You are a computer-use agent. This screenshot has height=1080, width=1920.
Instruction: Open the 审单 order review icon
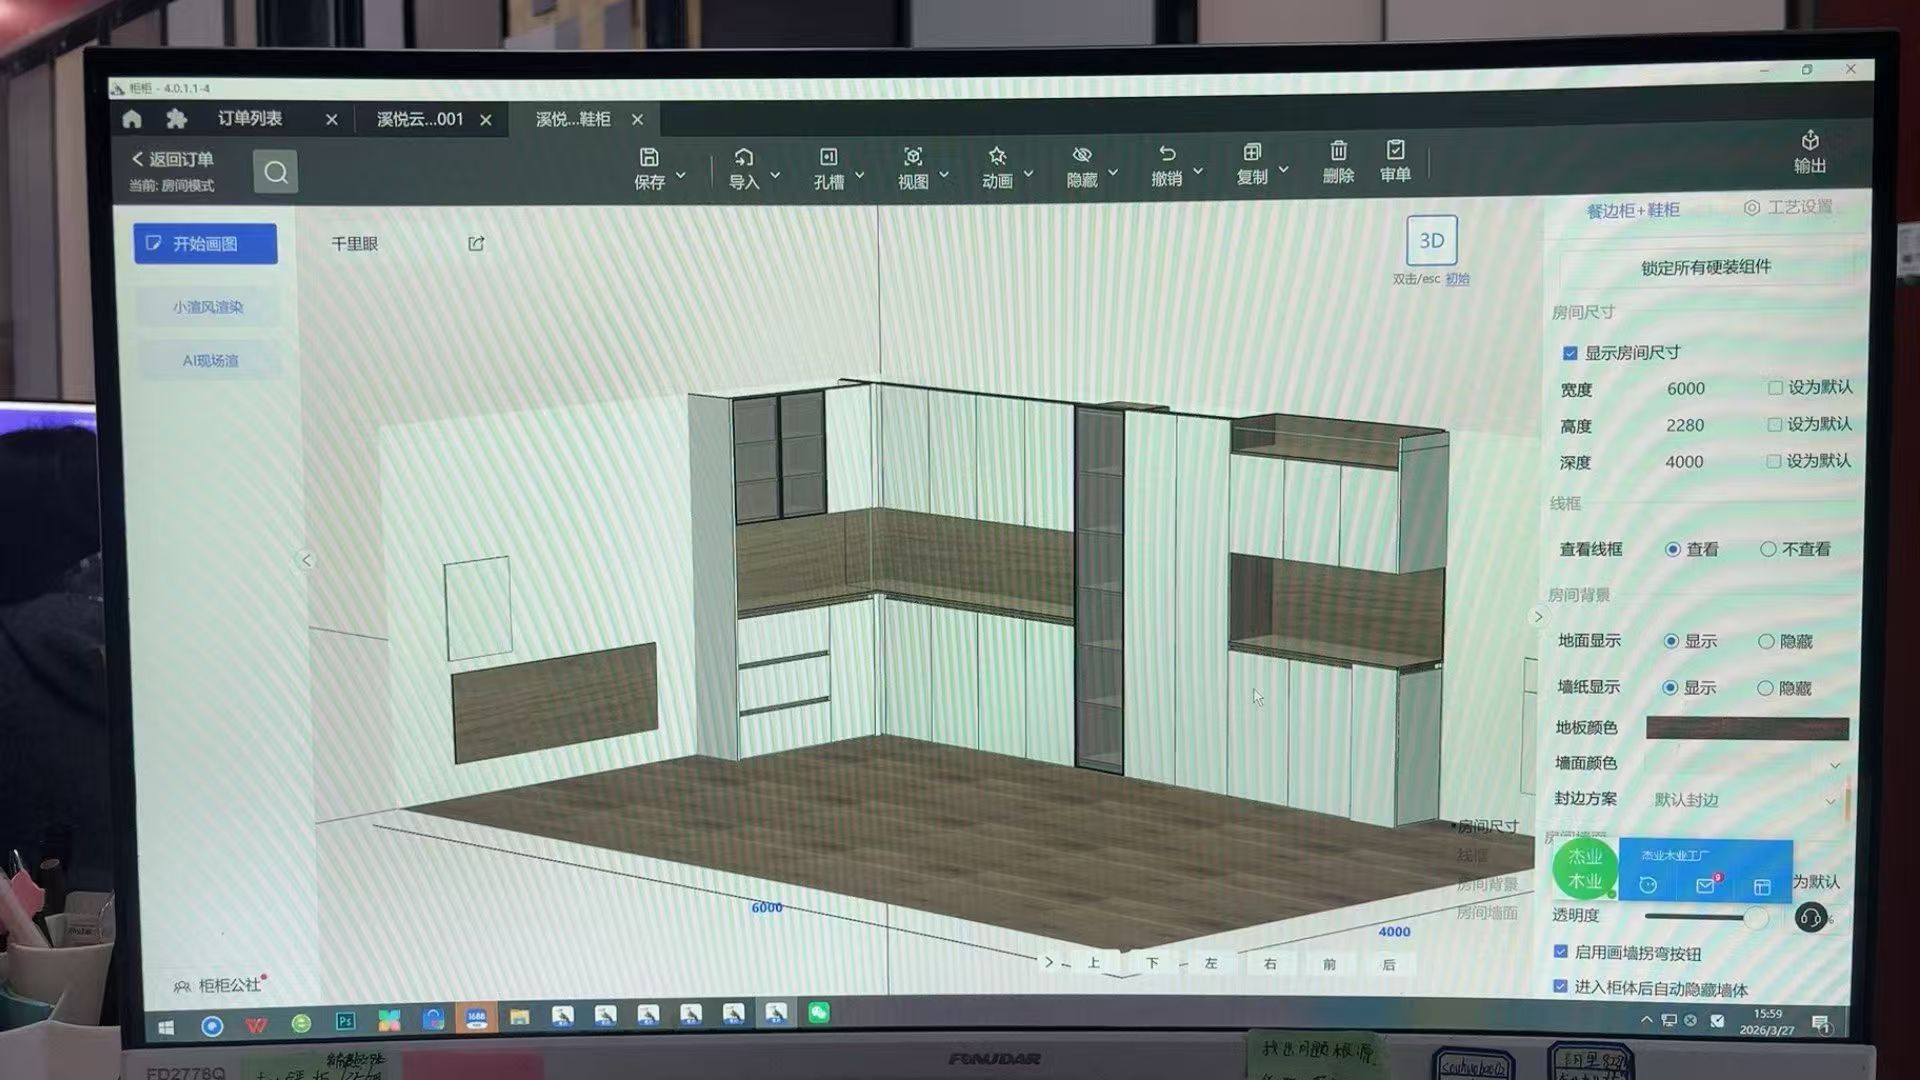1395,151
